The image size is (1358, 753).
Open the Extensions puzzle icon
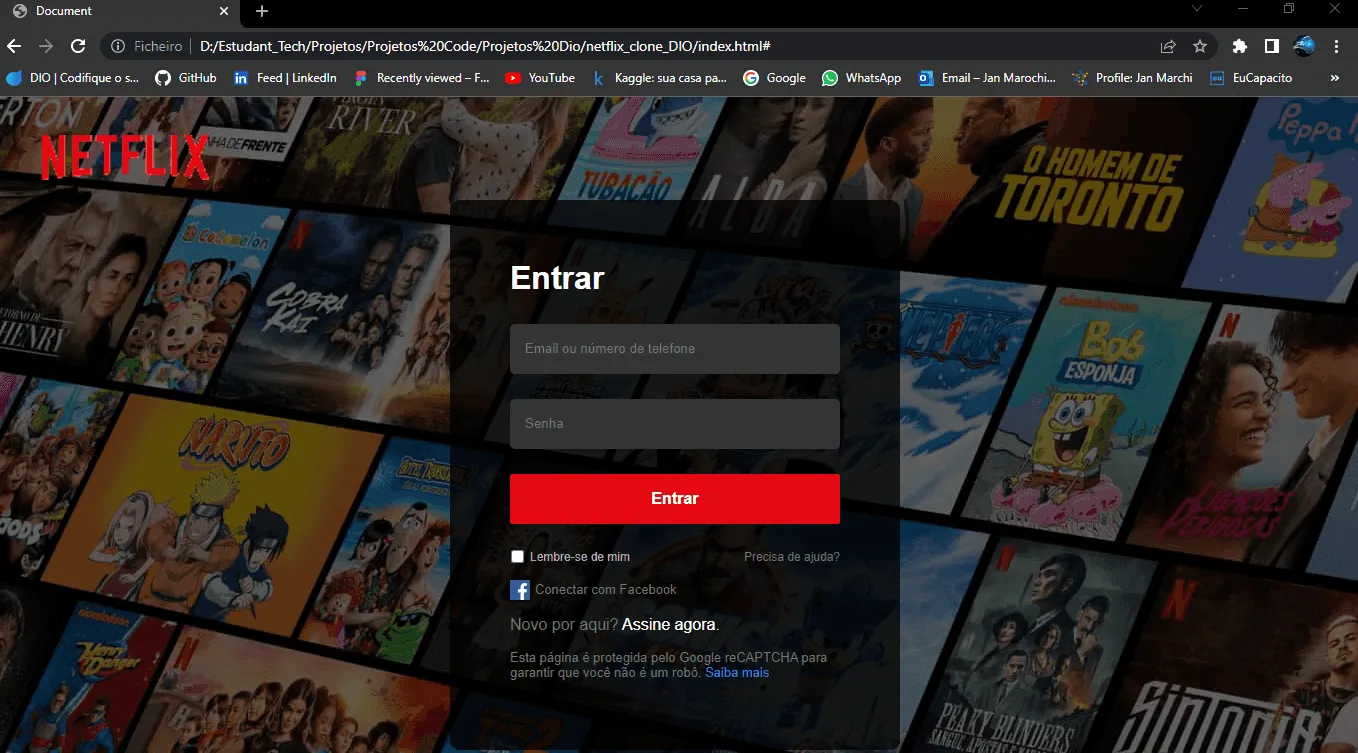click(1240, 46)
